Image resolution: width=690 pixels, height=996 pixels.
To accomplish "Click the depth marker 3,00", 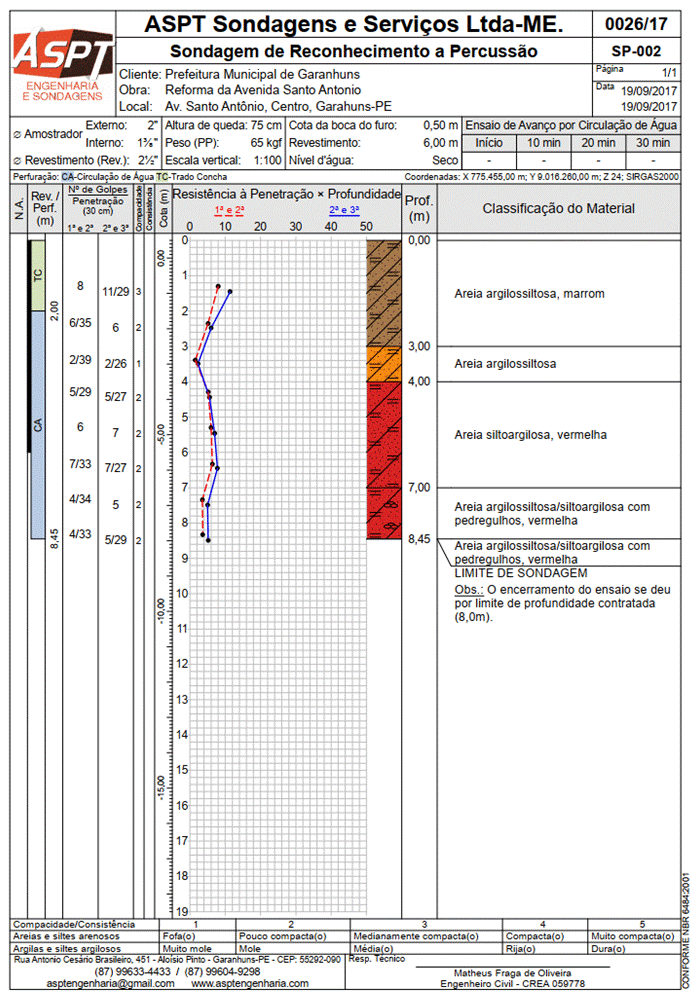I will 418,346.
